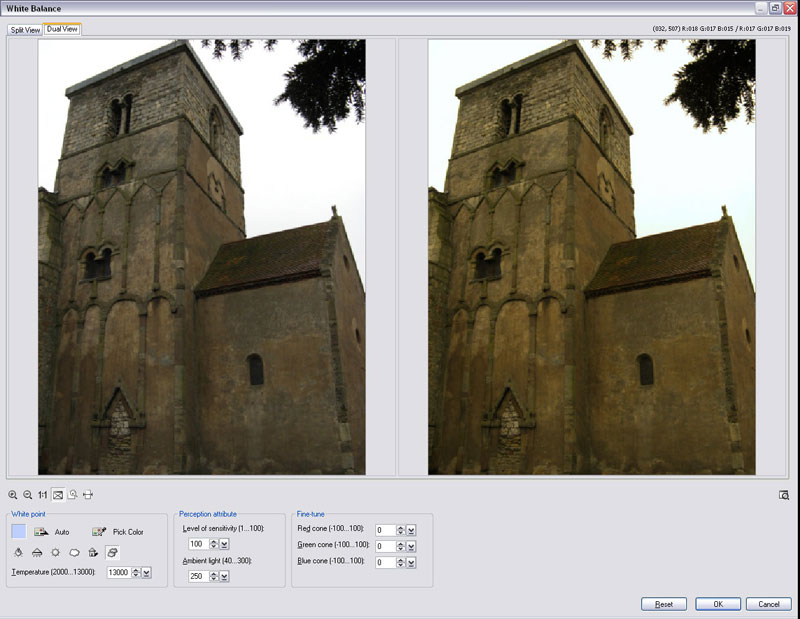The width and height of the screenshot is (800, 619).
Task: Toggle the shade house light preset
Action: click(93, 552)
